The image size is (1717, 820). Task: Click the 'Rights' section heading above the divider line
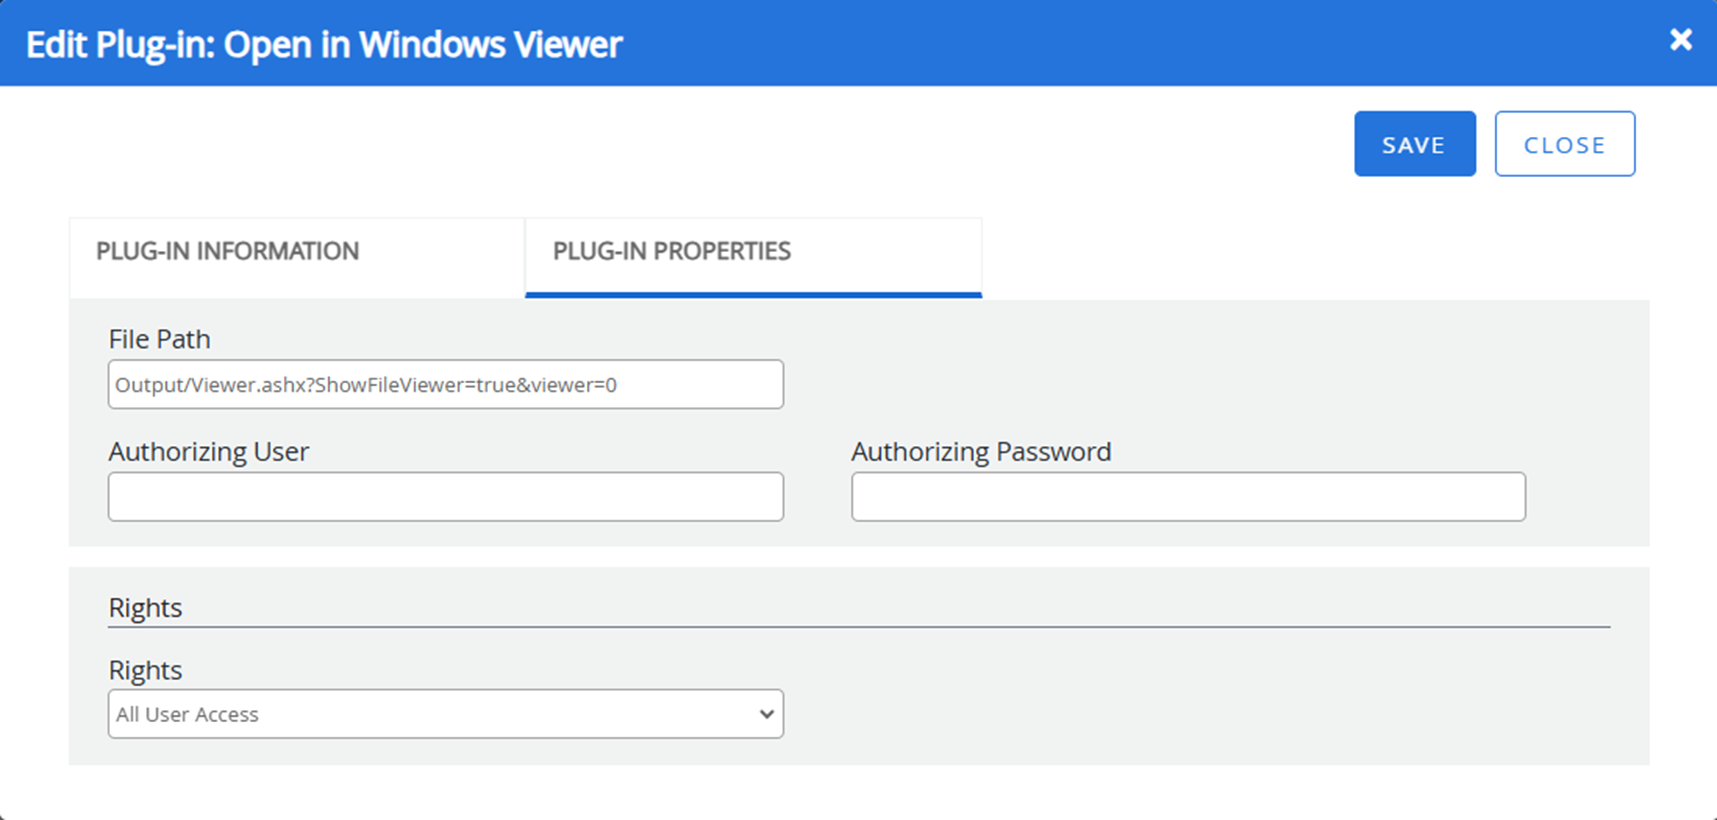[145, 608]
